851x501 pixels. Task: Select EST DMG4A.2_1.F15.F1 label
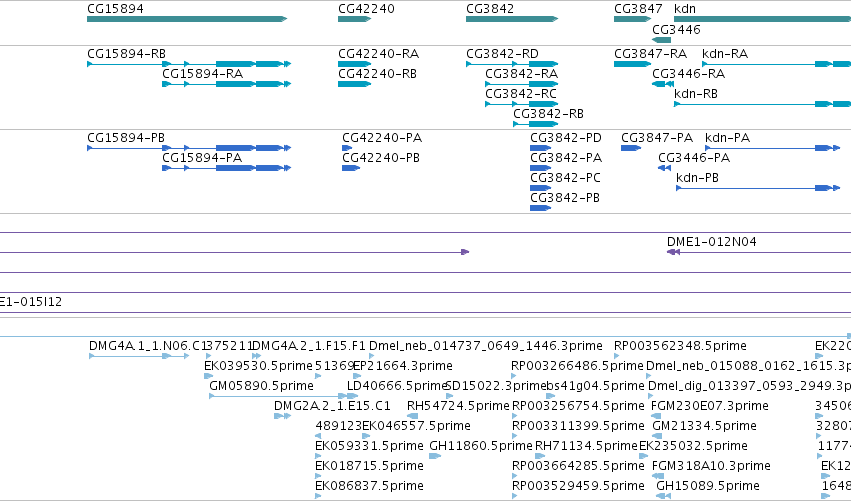[x=309, y=346]
